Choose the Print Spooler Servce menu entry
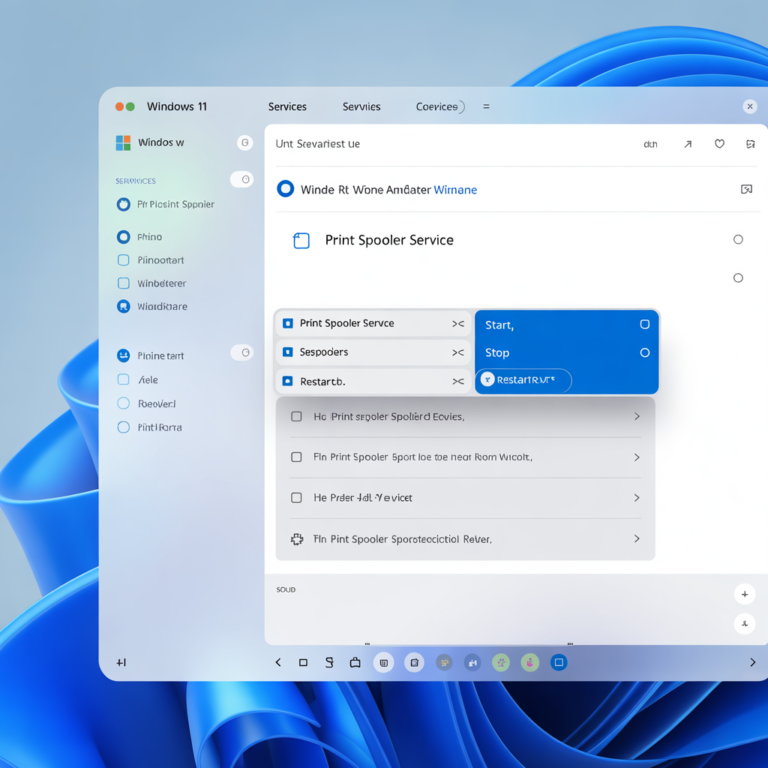768x768 pixels. 373,323
